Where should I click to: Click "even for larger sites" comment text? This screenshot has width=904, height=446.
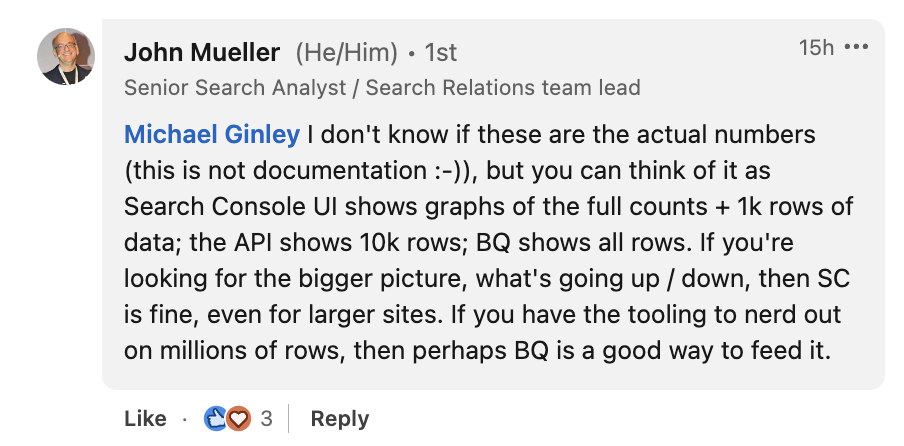click(x=279, y=314)
